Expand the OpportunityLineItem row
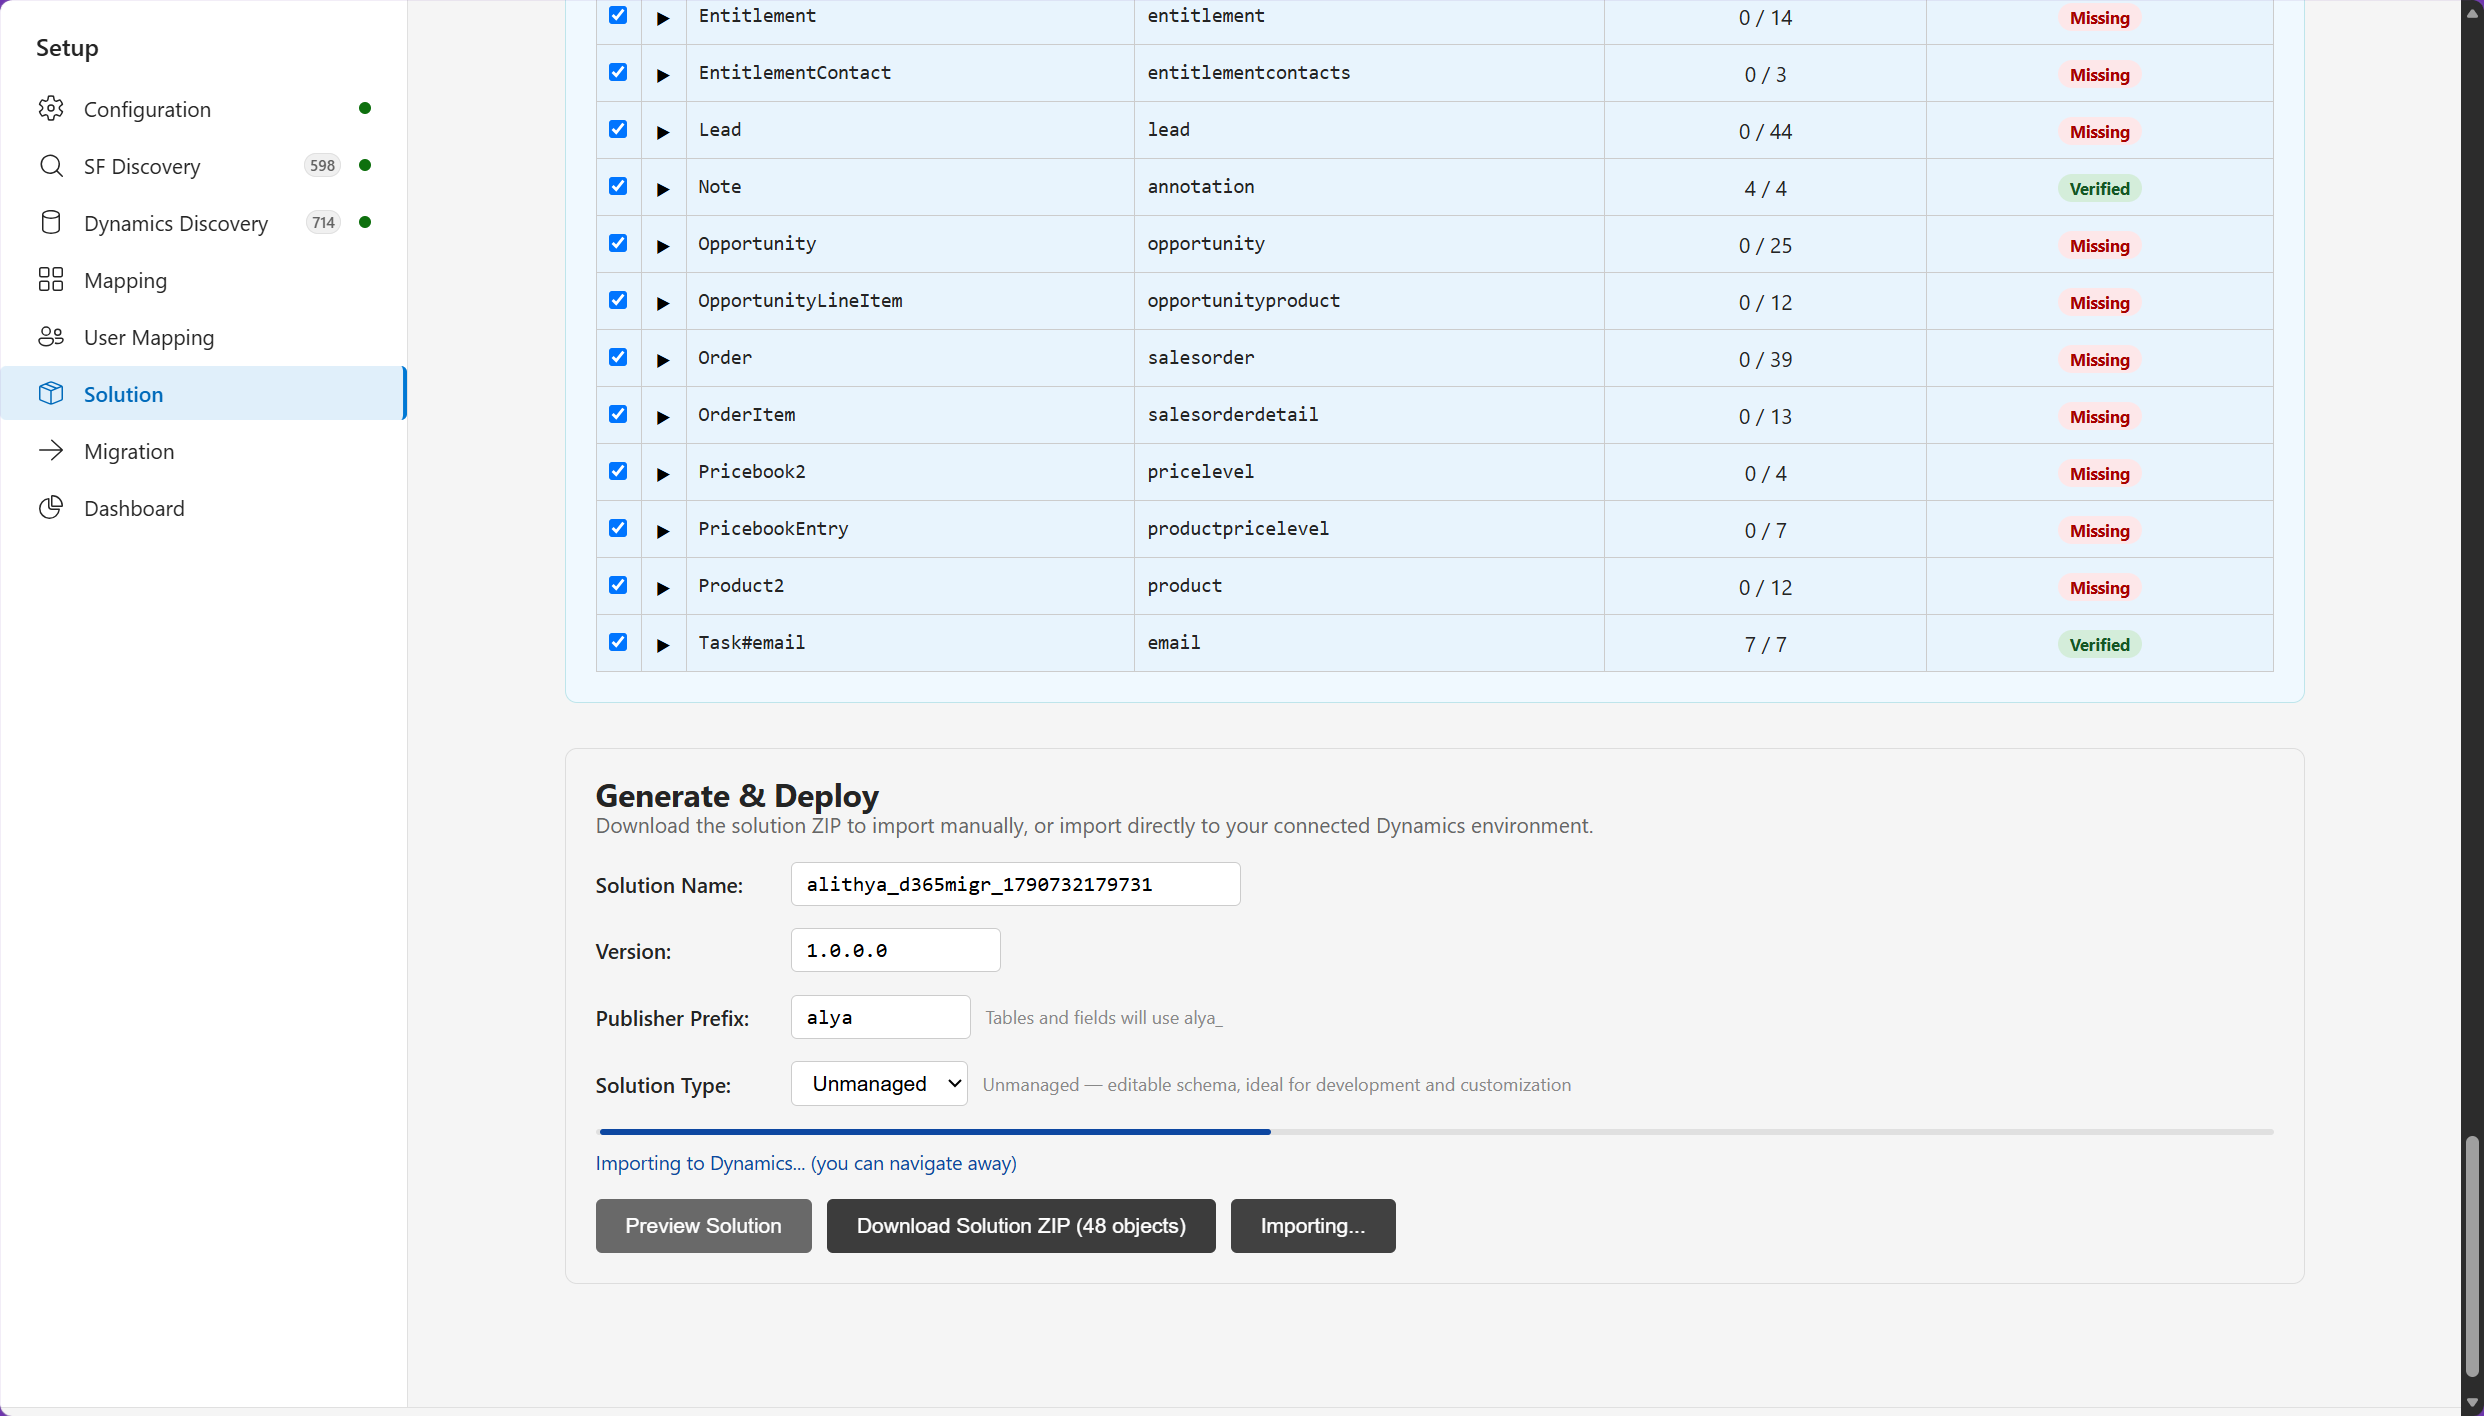 [x=663, y=303]
